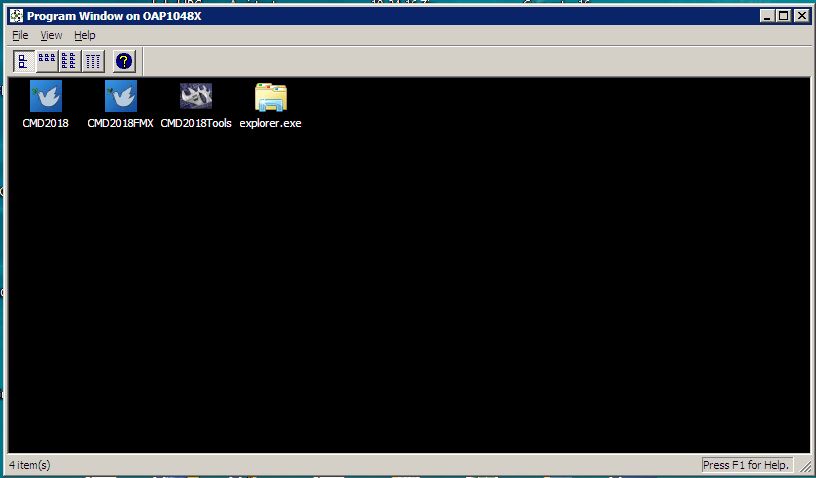Maximize the Program Window
This screenshot has height=478, width=816.
click(x=783, y=16)
